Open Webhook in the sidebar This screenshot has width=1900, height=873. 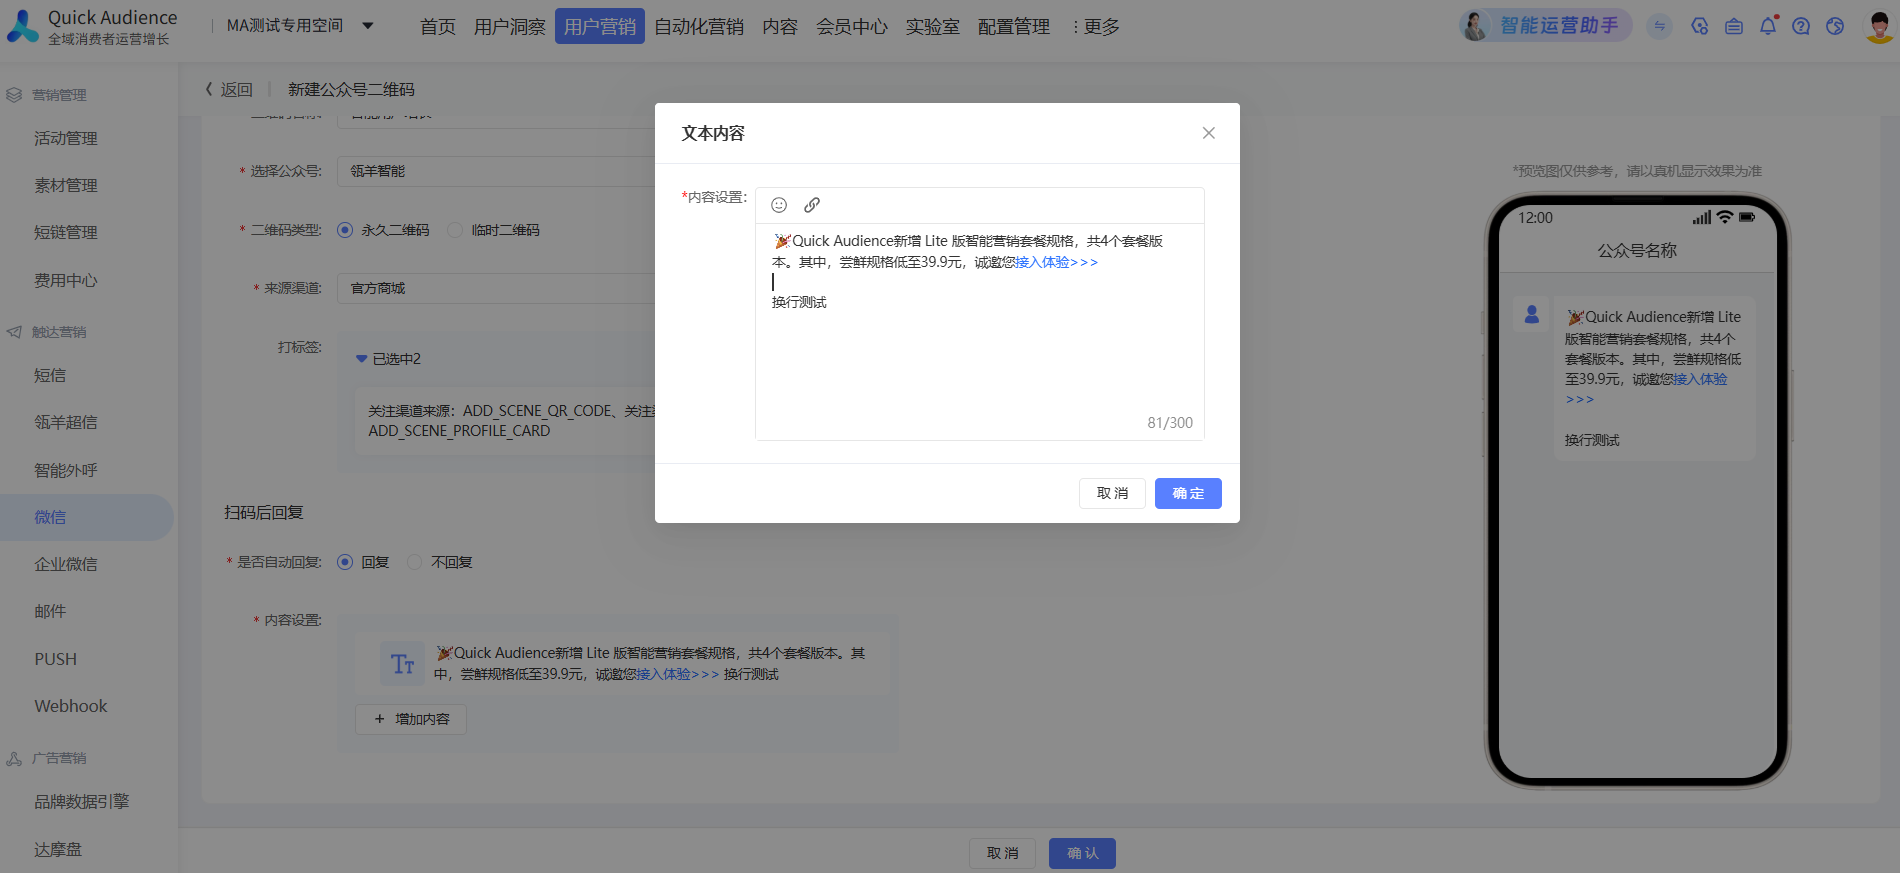coord(71,706)
